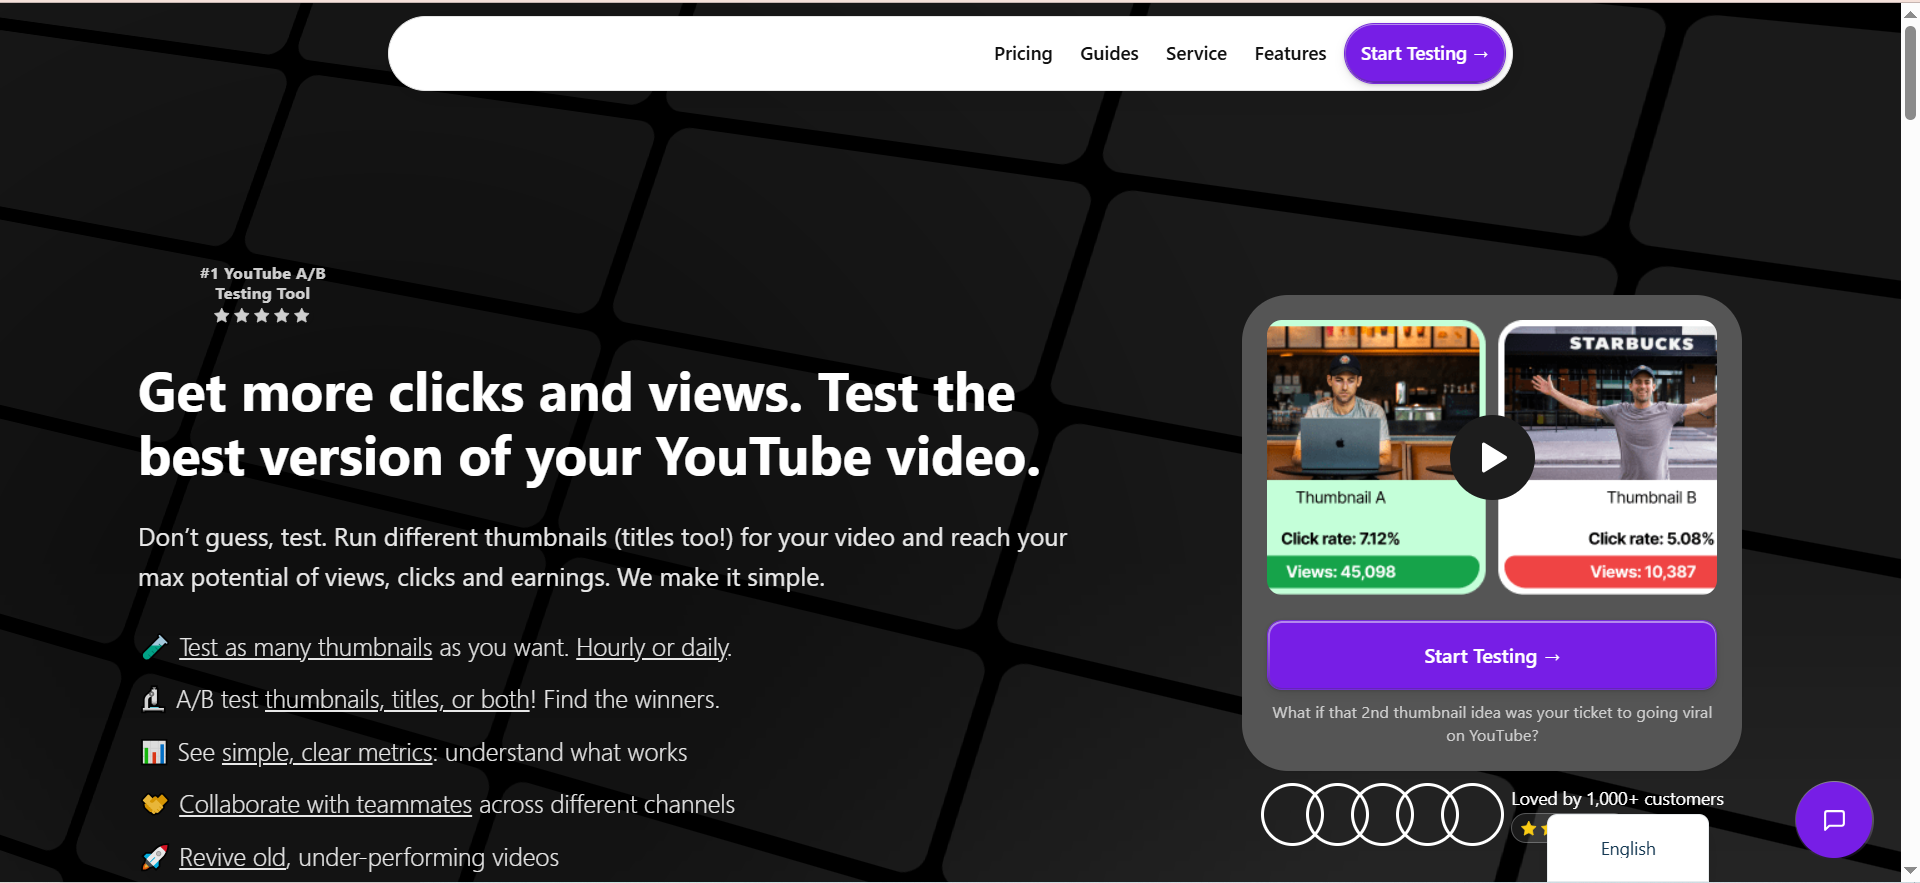1920x883 pixels.
Task: Click 'What if that 2nd thumbnail idea' caption
Action: point(1492,724)
